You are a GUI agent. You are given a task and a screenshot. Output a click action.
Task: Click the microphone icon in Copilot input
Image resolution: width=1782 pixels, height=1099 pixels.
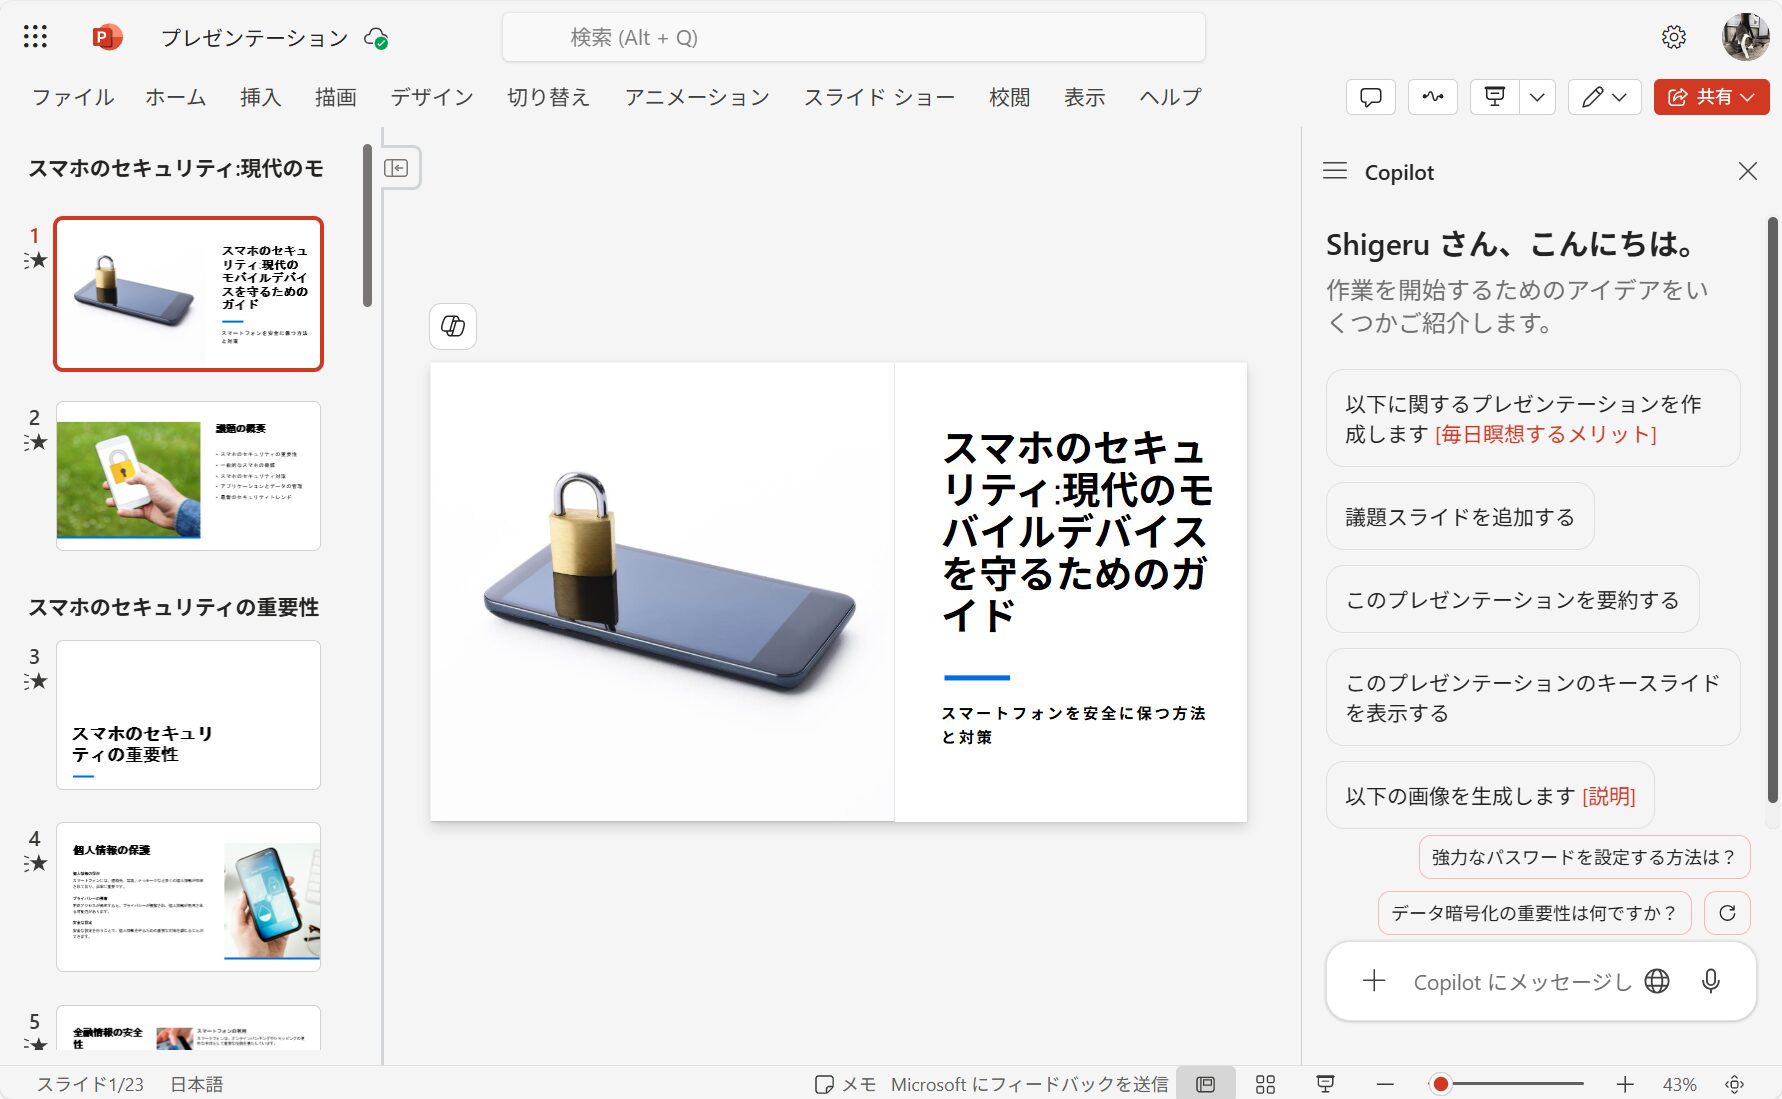pos(1710,981)
